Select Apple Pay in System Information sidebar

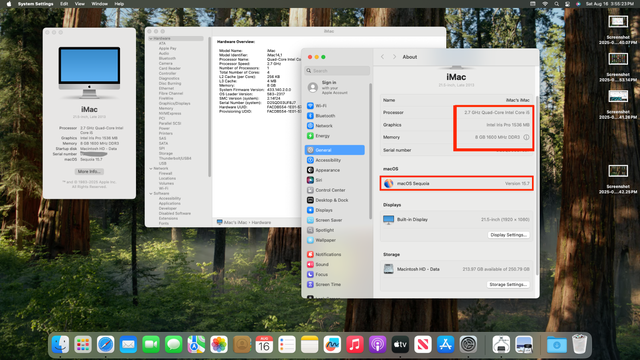[168, 48]
